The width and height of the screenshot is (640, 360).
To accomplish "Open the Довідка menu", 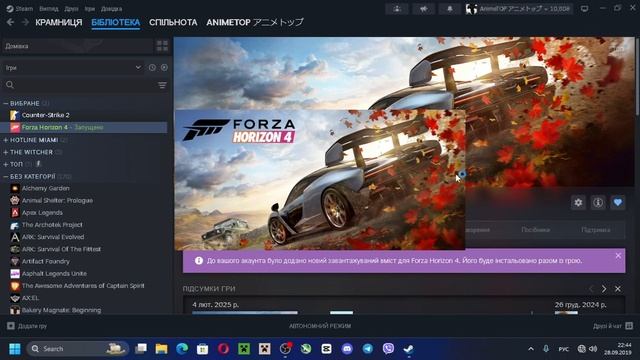I will tap(111, 9).
